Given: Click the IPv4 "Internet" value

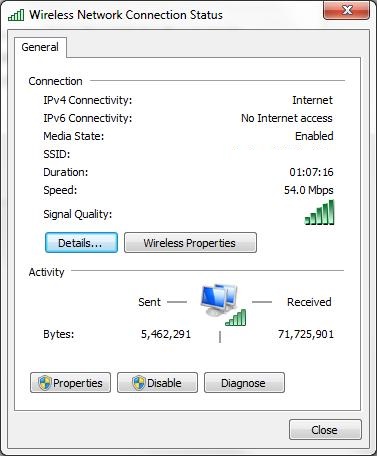Looking at the screenshot, I should pos(312,100).
